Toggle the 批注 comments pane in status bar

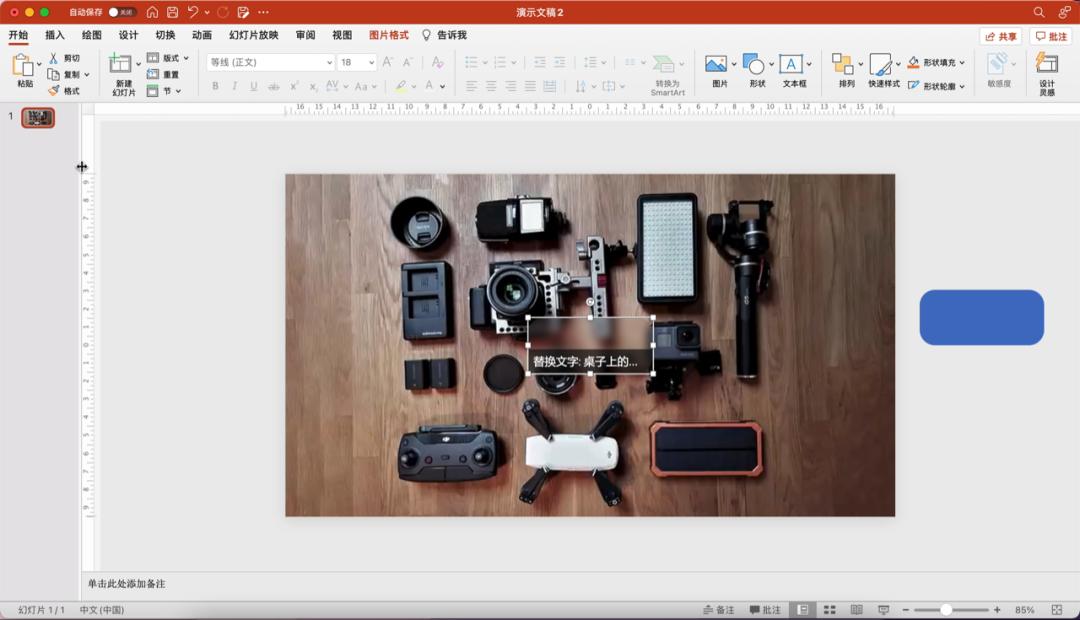click(764, 610)
